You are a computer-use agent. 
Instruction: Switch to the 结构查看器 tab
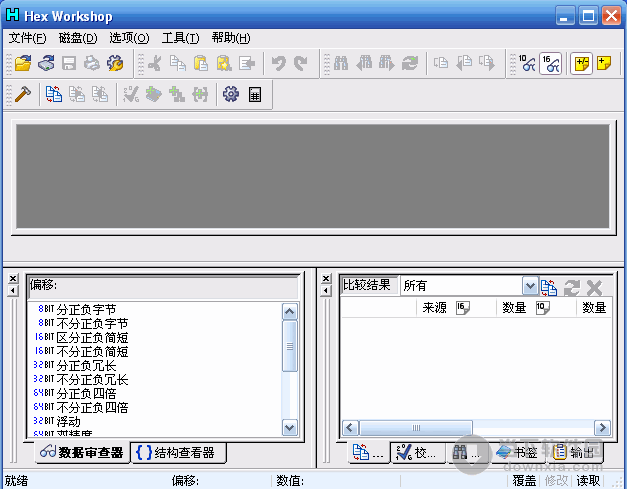point(178,452)
